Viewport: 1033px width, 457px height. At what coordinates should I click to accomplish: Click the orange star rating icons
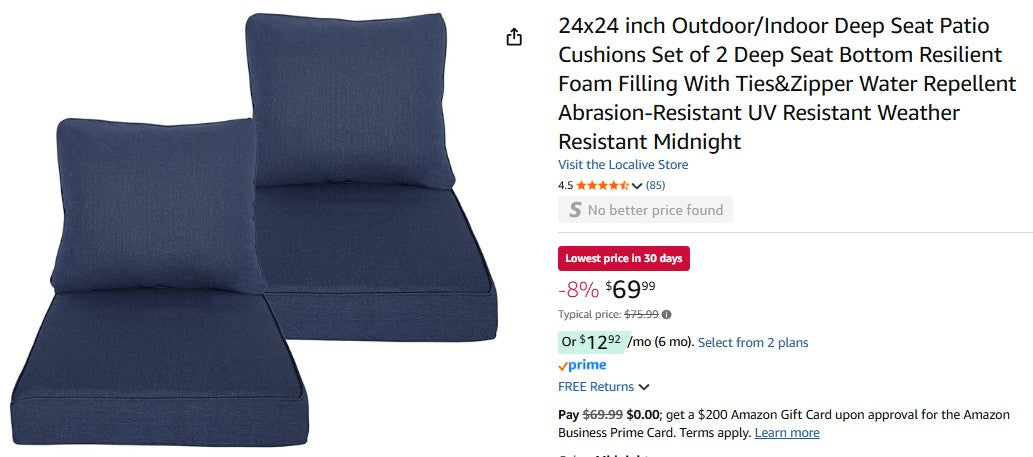(x=602, y=185)
